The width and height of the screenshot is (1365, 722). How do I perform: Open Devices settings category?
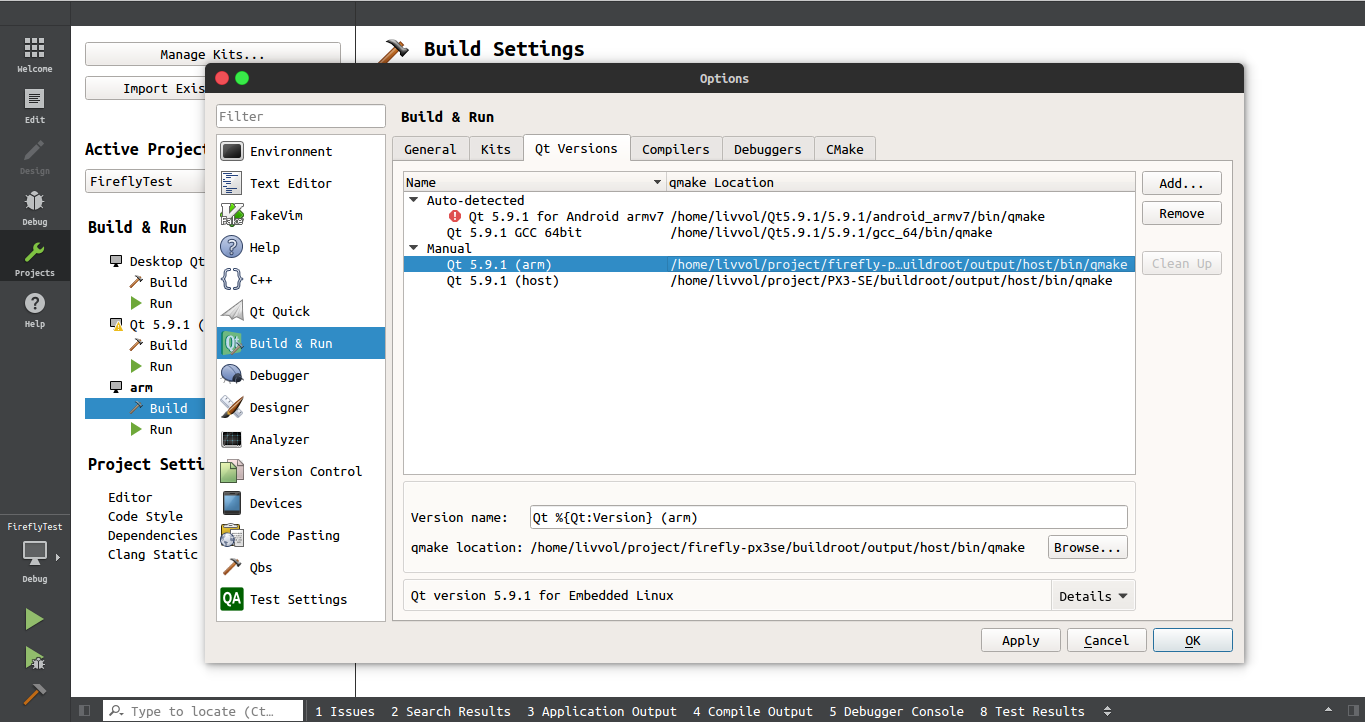point(301,503)
